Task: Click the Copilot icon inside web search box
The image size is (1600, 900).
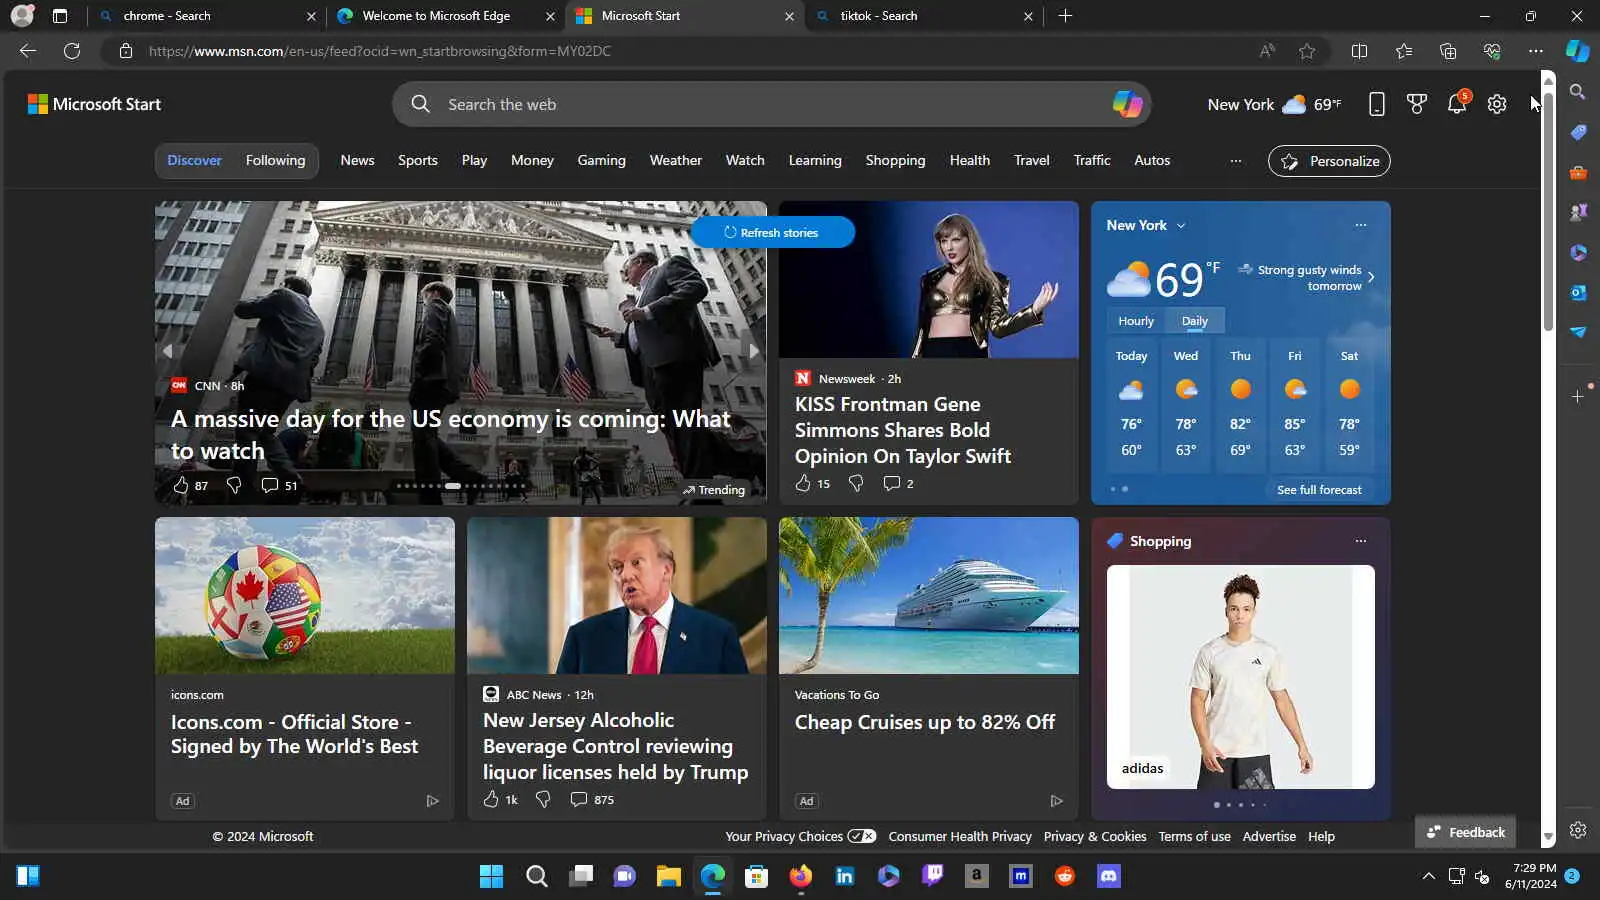Action: [1127, 104]
